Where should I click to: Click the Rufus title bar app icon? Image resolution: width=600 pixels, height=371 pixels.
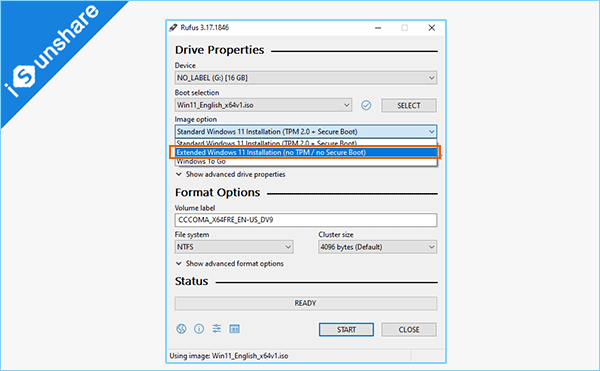(173, 28)
